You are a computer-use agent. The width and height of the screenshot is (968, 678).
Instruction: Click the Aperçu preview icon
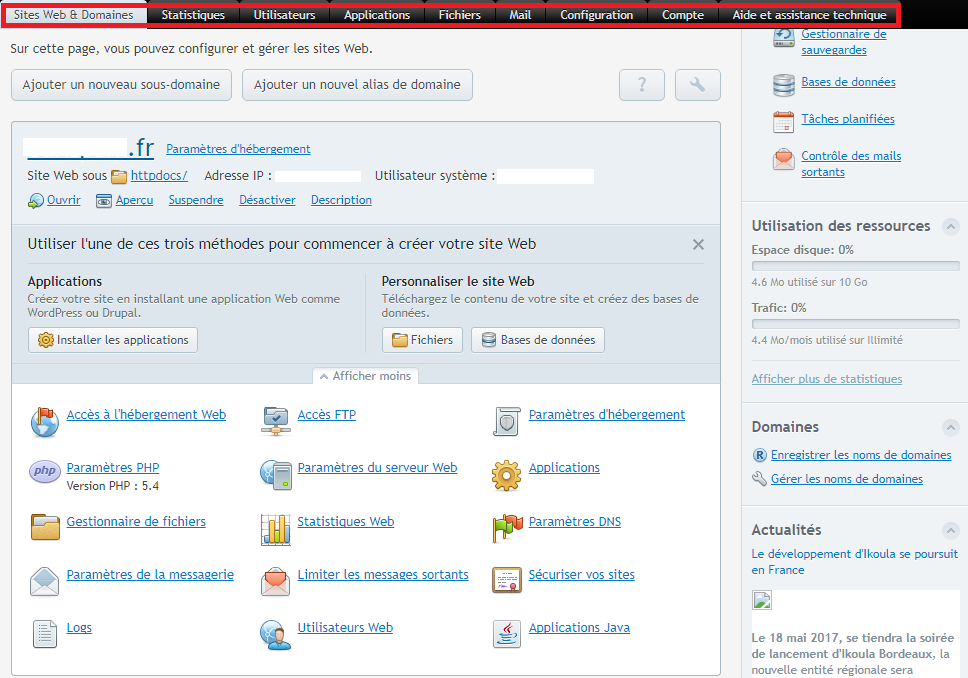tap(104, 201)
